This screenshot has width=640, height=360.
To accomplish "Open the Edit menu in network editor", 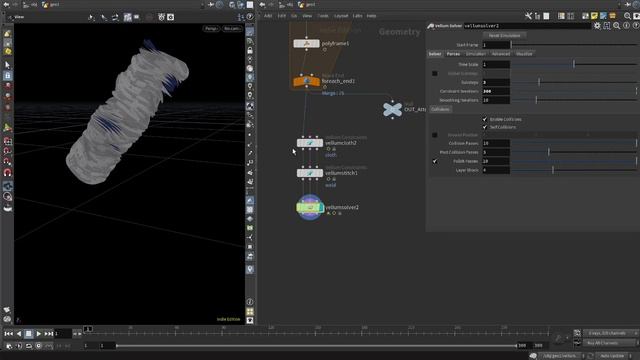I will click(282, 16).
